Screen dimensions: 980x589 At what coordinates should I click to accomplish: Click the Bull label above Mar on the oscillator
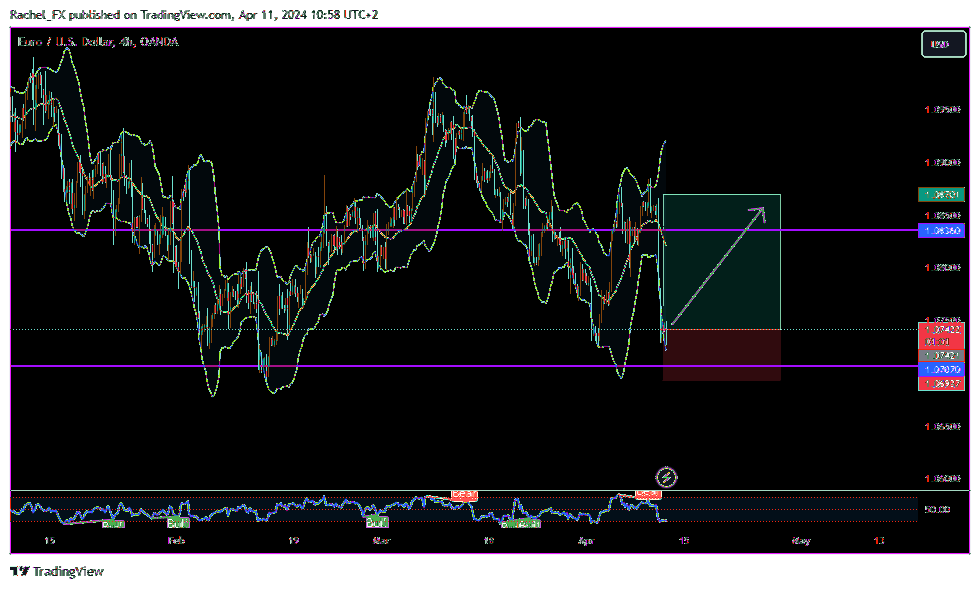point(377,523)
